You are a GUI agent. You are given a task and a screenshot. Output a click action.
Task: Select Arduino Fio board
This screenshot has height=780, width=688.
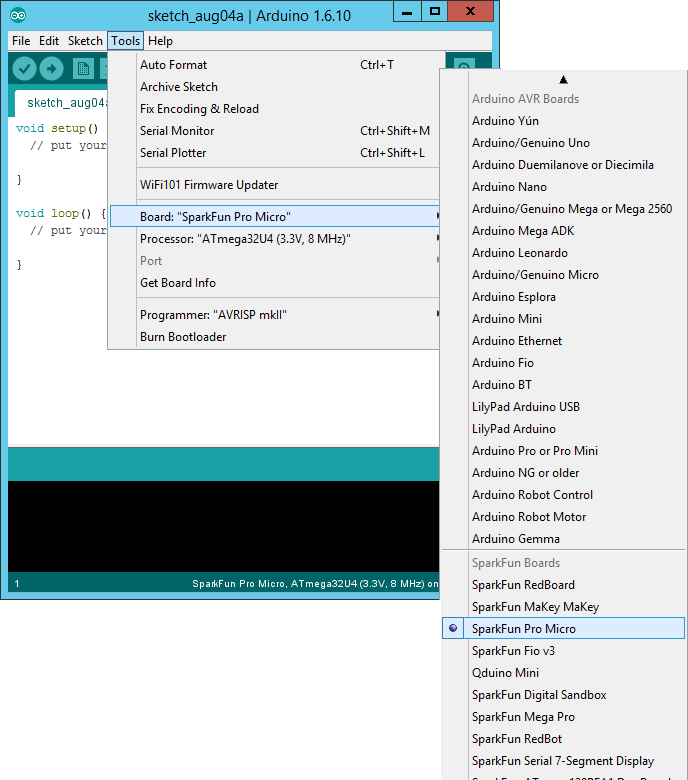563,363
